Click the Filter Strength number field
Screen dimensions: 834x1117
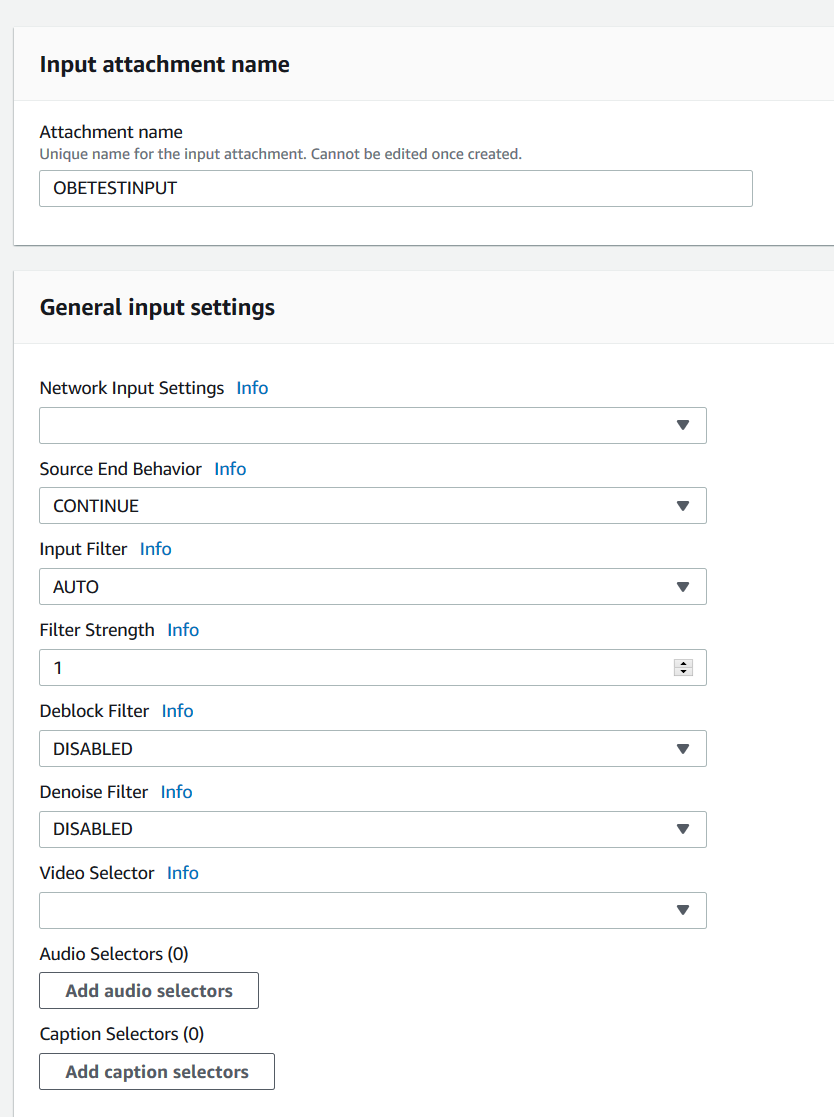tap(372, 667)
